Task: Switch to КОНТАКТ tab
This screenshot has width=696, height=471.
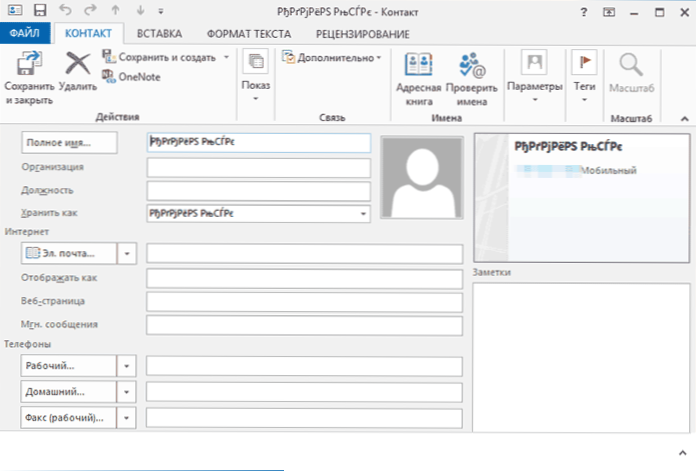Action: tap(88, 33)
